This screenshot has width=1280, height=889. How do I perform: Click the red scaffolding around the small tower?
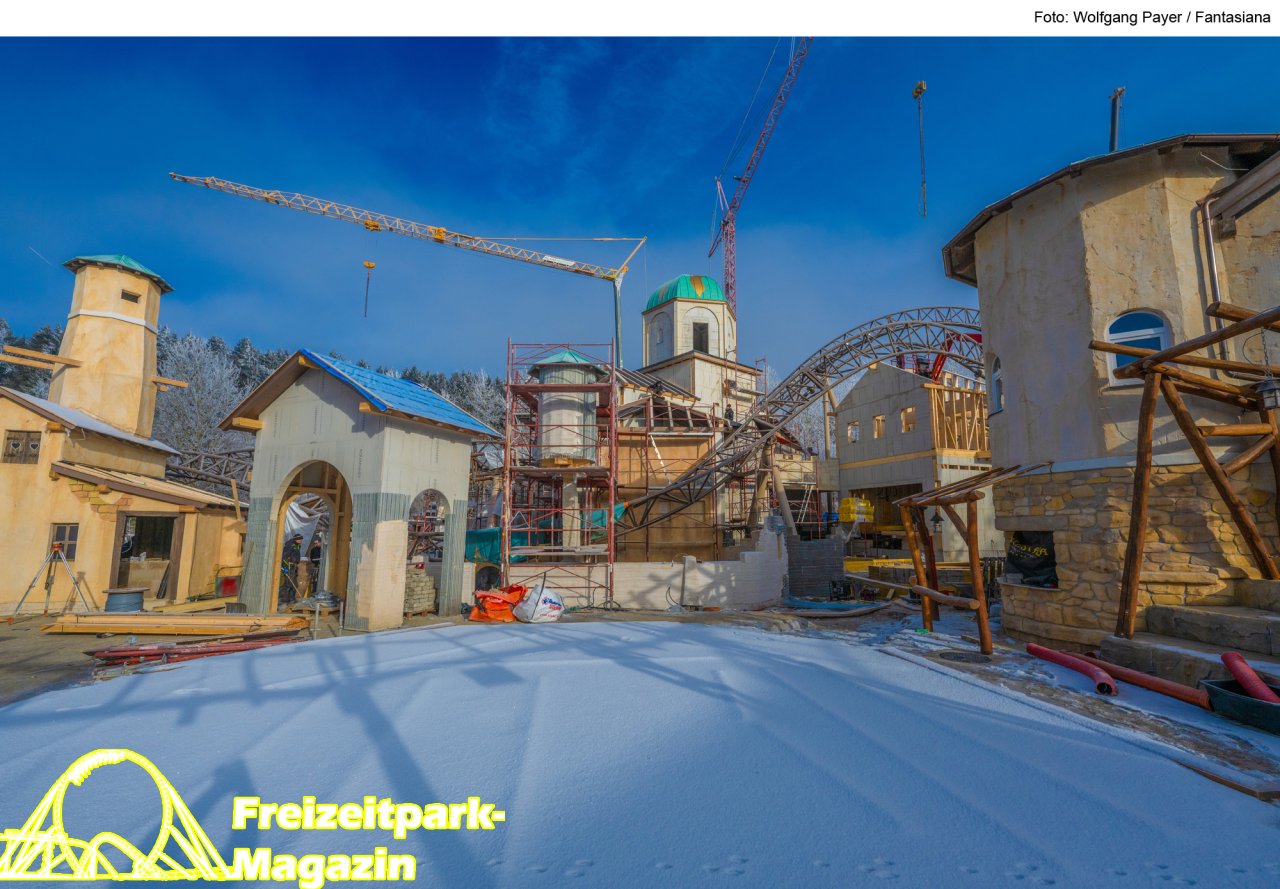pyautogui.click(x=558, y=470)
